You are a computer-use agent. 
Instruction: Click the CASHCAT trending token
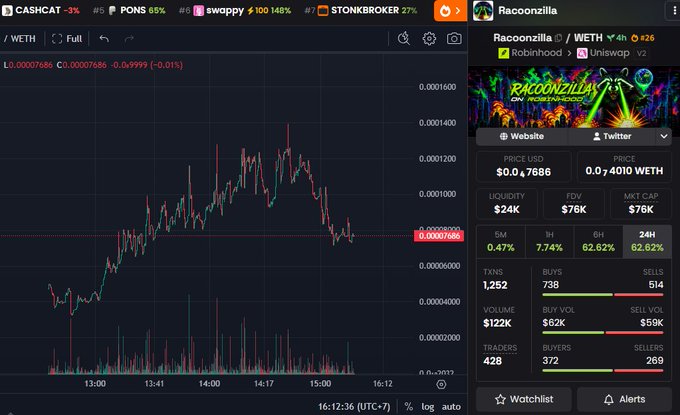coord(40,10)
